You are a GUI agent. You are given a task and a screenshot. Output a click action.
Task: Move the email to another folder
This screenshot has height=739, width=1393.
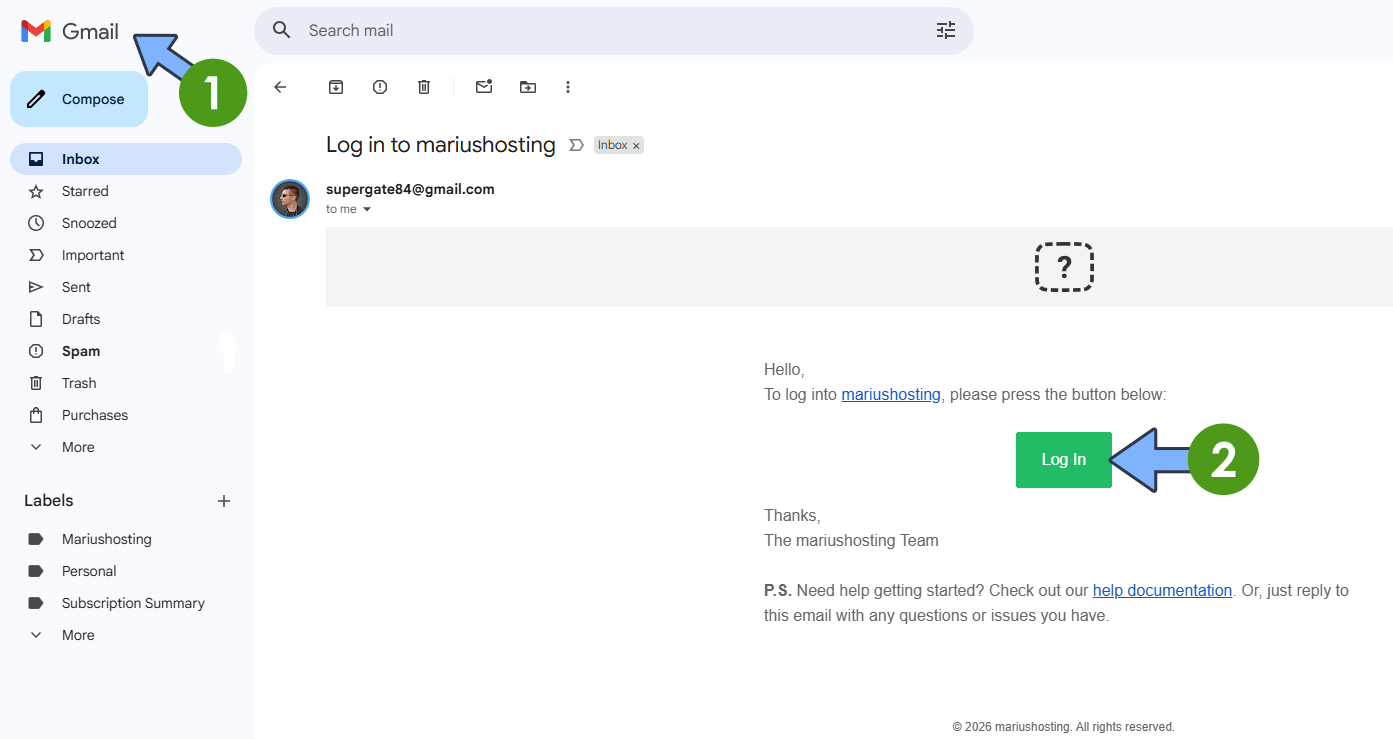(528, 87)
